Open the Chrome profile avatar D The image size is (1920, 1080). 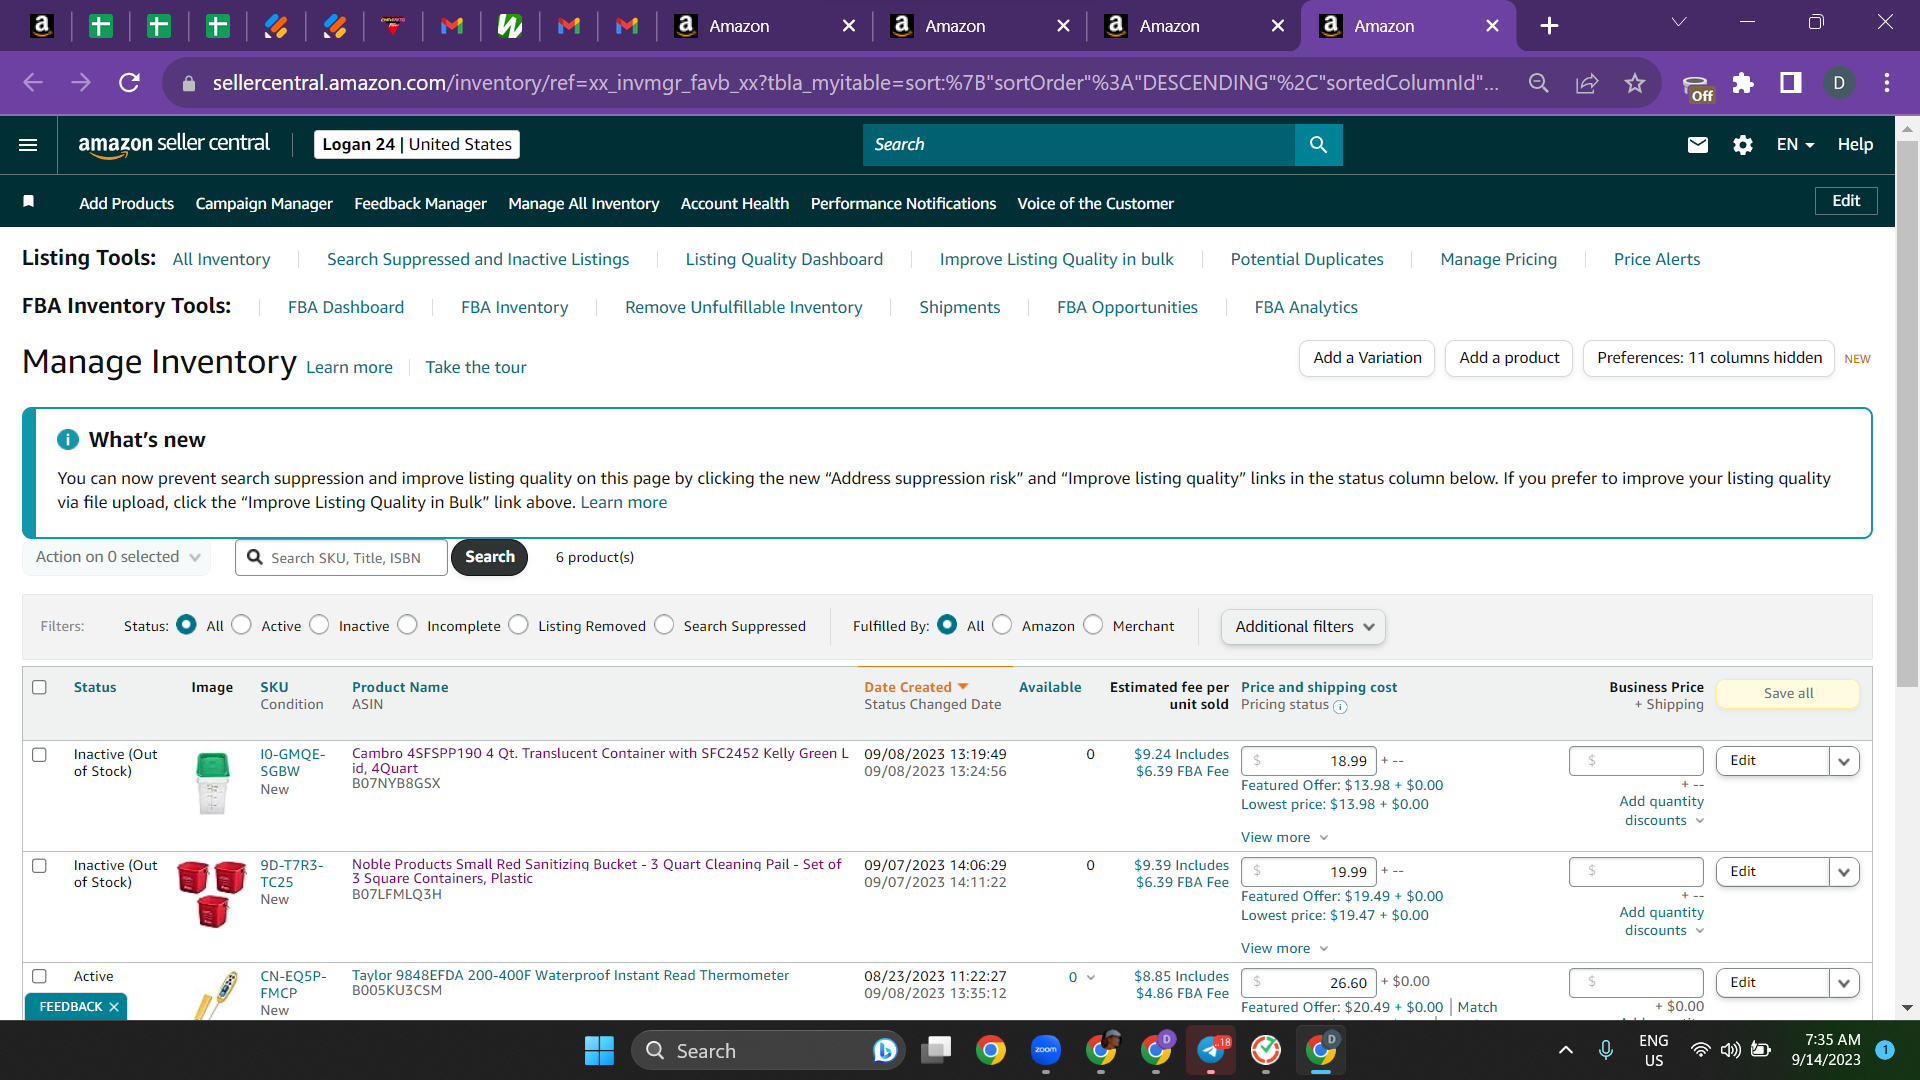[x=1839, y=83]
